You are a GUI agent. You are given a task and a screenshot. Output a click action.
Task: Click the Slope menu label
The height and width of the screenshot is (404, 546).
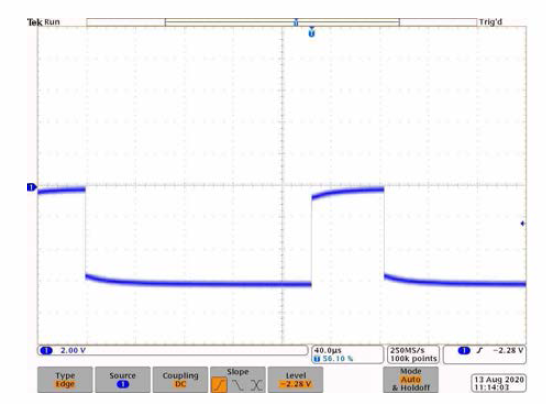pos(238,372)
